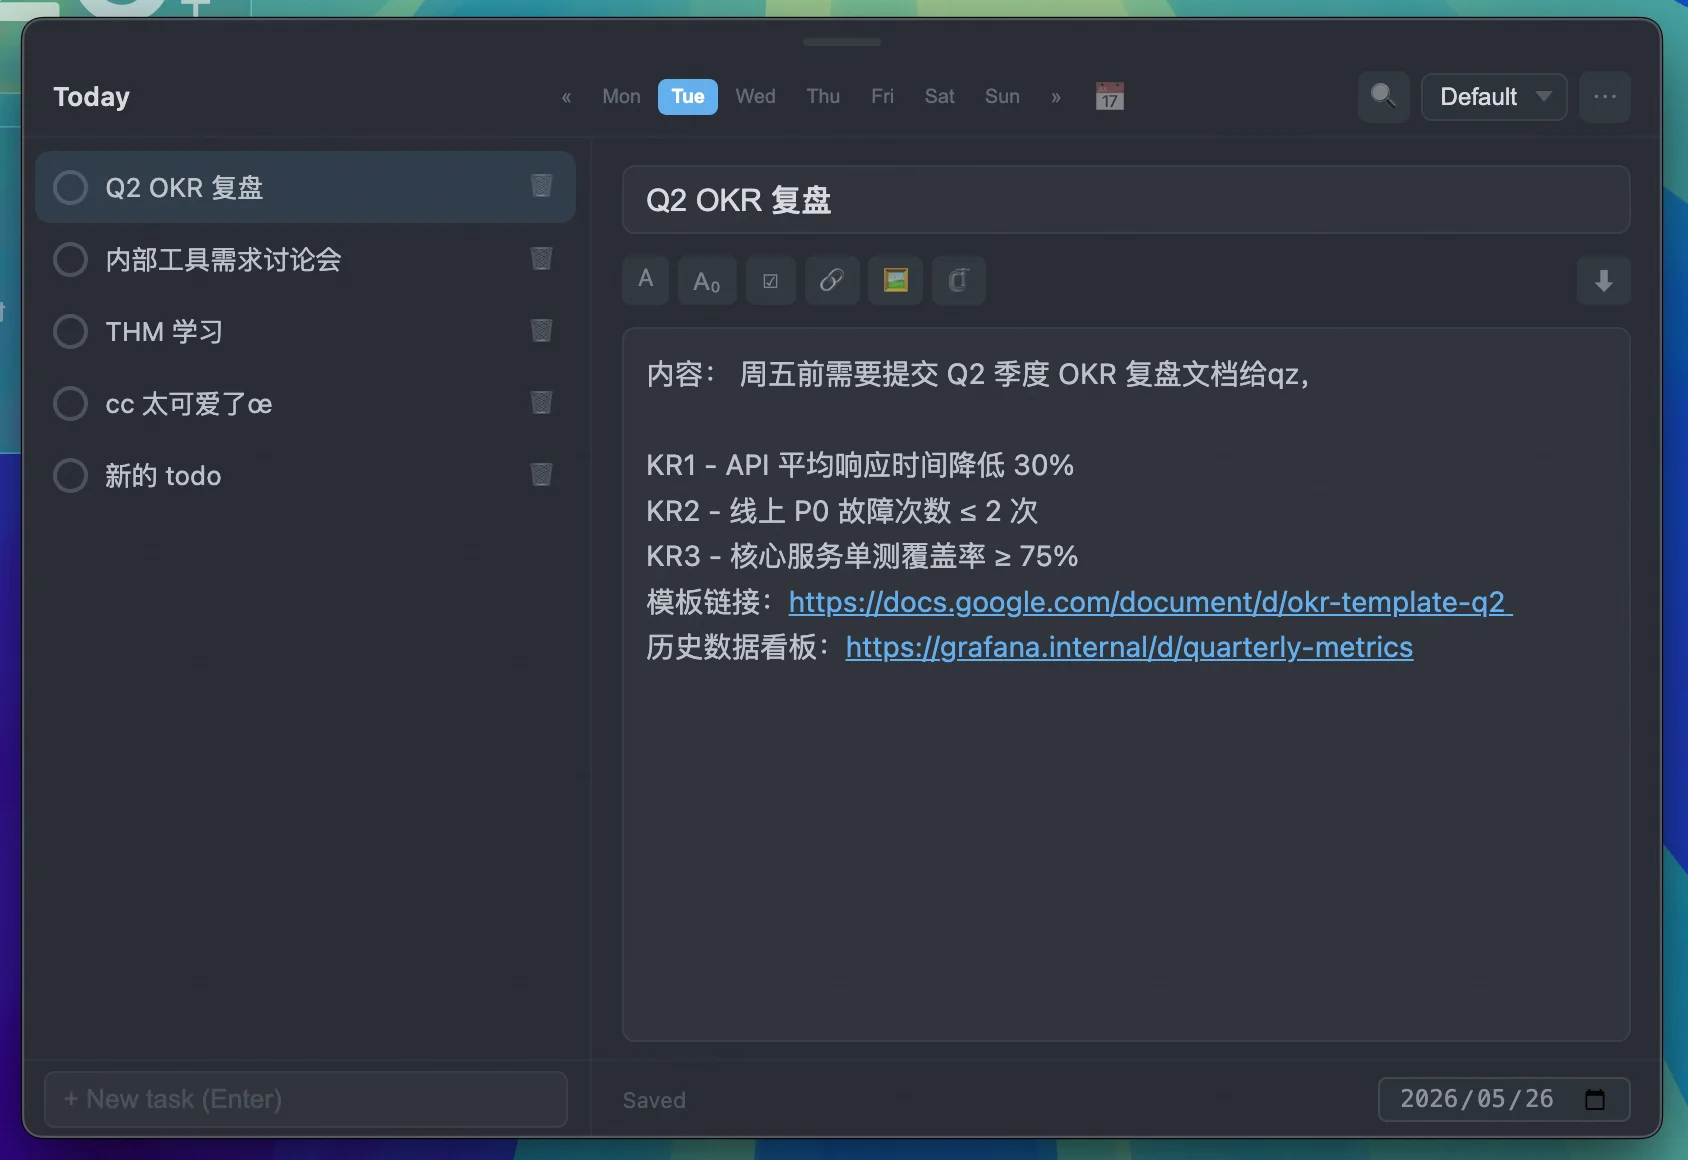Click the down-arrow export button
The image size is (1688, 1160).
(1604, 280)
